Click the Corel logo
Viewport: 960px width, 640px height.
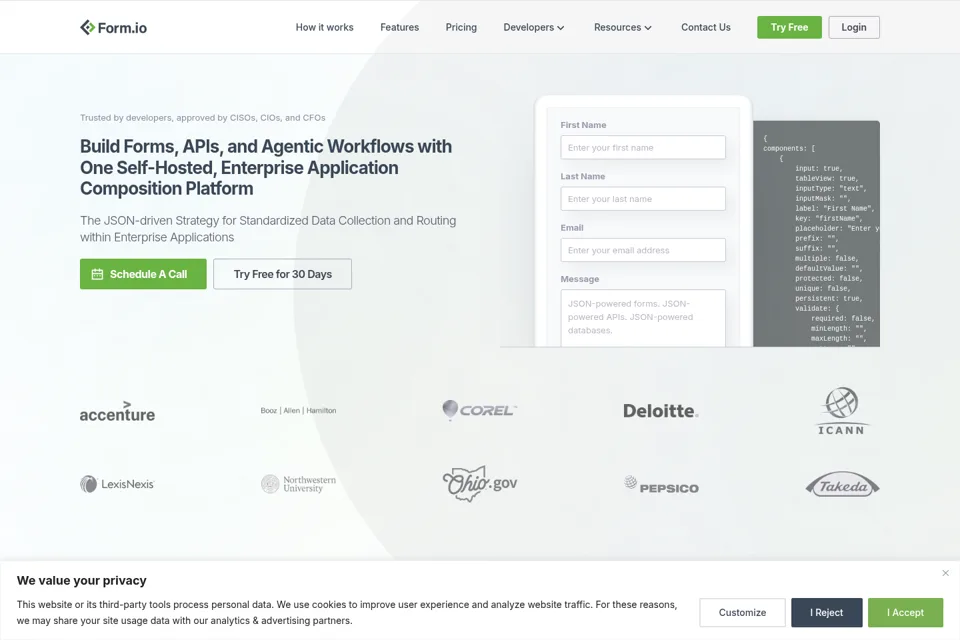tap(479, 410)
